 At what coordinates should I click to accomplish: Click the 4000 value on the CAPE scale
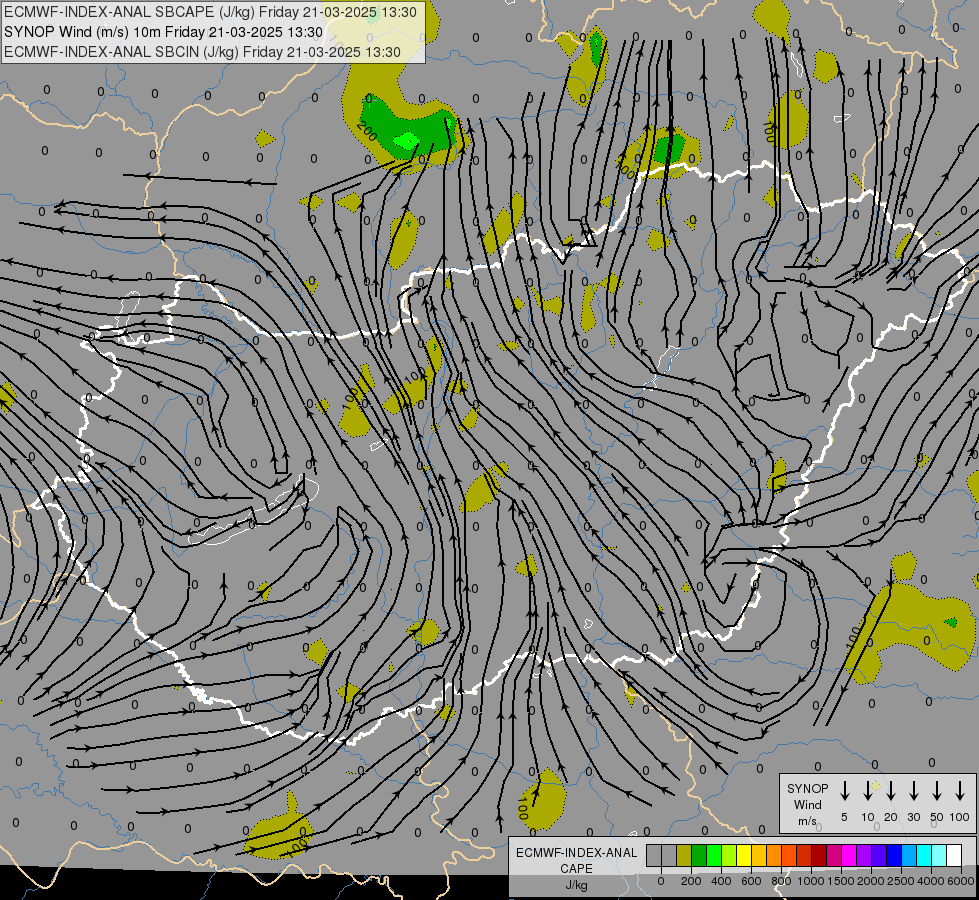click(x=931, y=881)
